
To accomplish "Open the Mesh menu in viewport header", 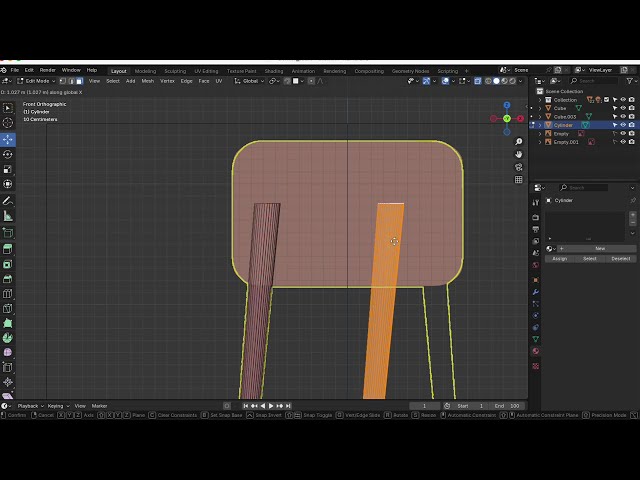I will point(147,81).
